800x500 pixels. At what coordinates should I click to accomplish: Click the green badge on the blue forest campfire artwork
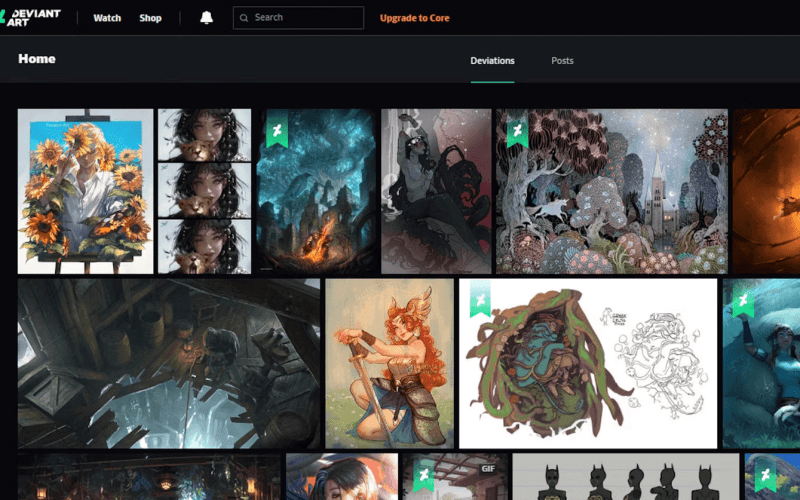(x=277, y=129)
